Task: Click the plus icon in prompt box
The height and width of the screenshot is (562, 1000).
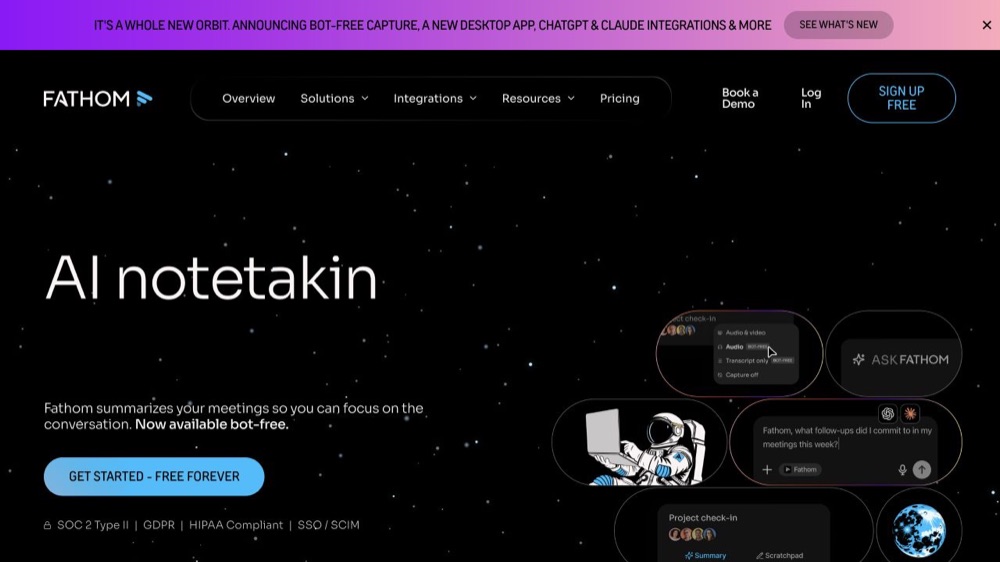Action: click(x=767, y=470)
